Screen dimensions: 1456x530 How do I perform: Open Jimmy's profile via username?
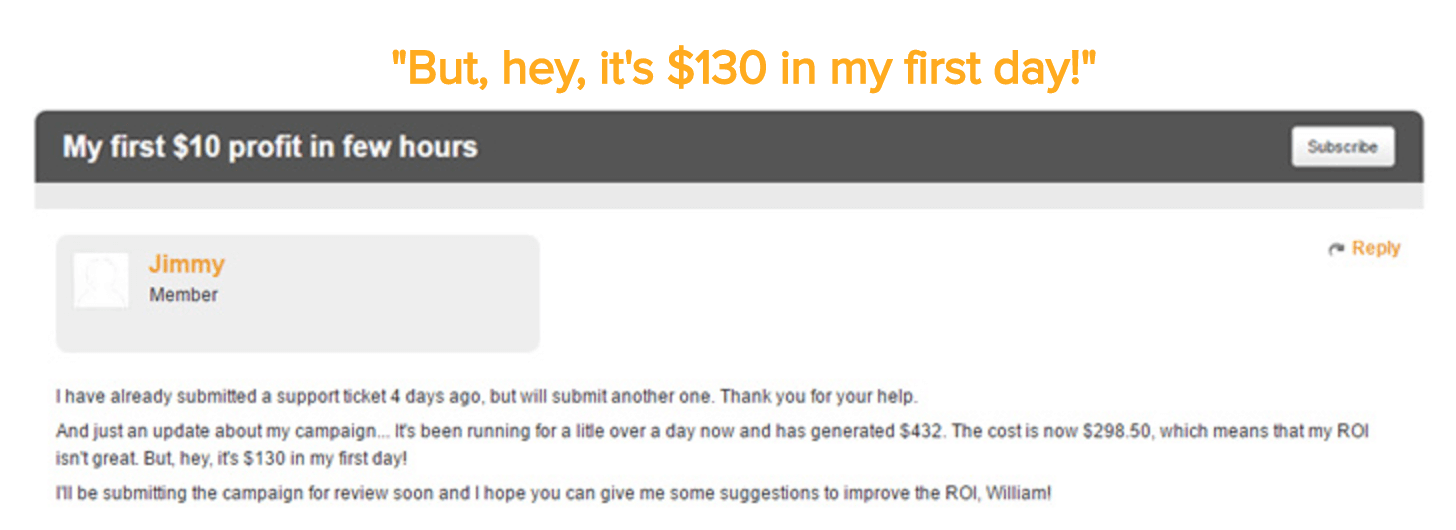[187, 264]
